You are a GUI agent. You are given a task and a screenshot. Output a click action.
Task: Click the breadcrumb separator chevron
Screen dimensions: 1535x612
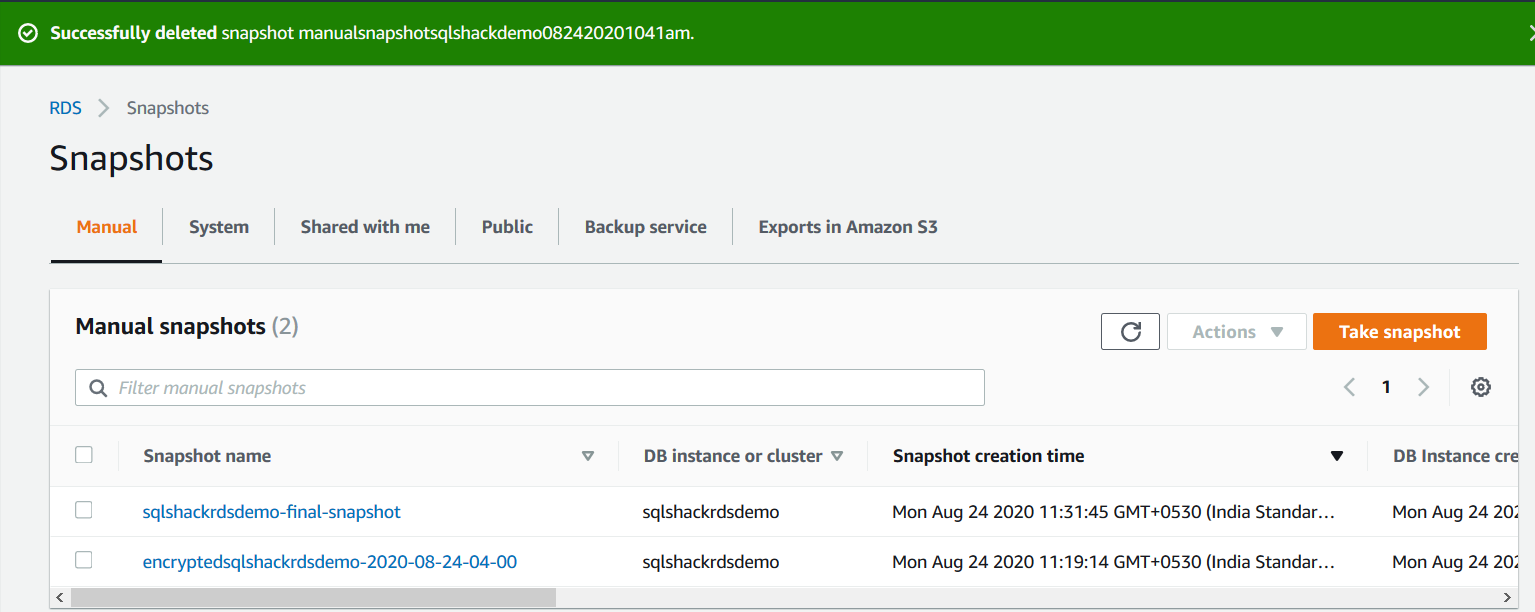pyautogui.click(x=104, y=108)
